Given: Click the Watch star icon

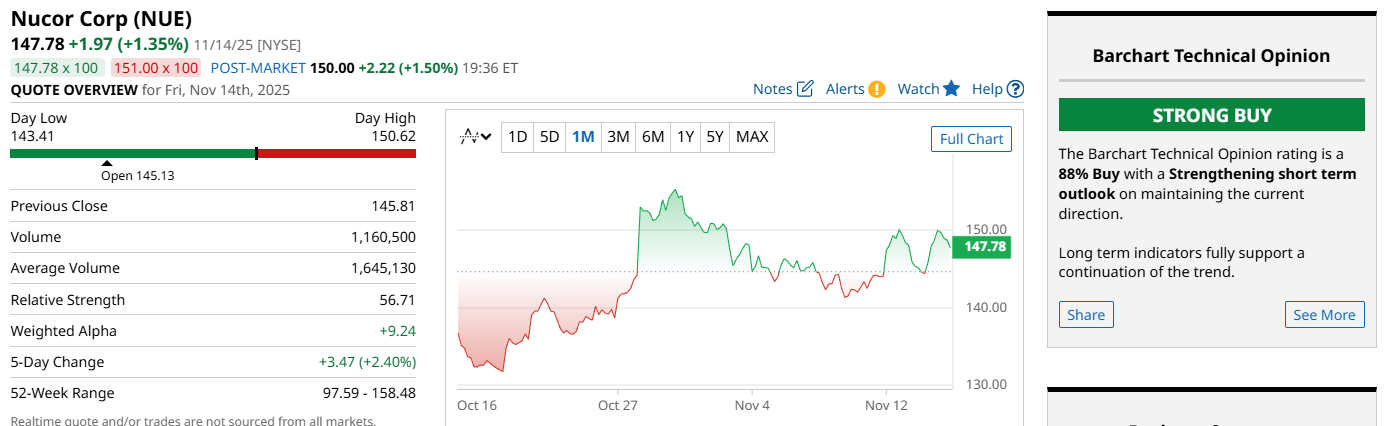Looking at the screenshot, I should (951, 89).
